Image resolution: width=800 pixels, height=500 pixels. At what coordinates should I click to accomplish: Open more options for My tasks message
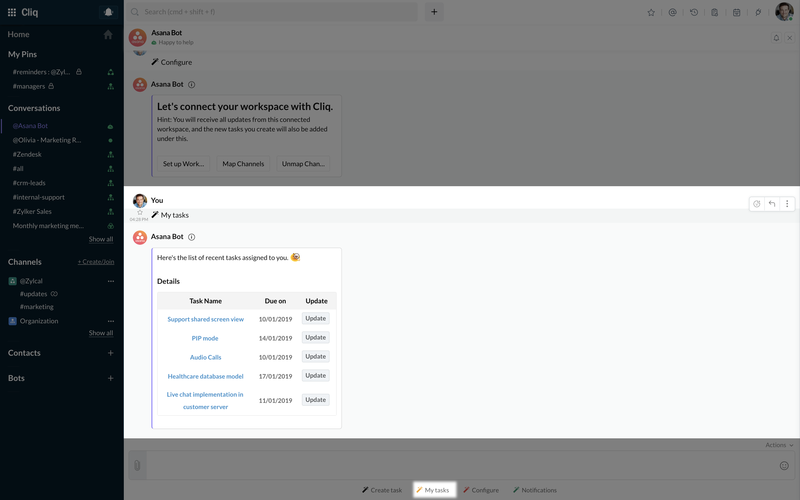point(787,204)
